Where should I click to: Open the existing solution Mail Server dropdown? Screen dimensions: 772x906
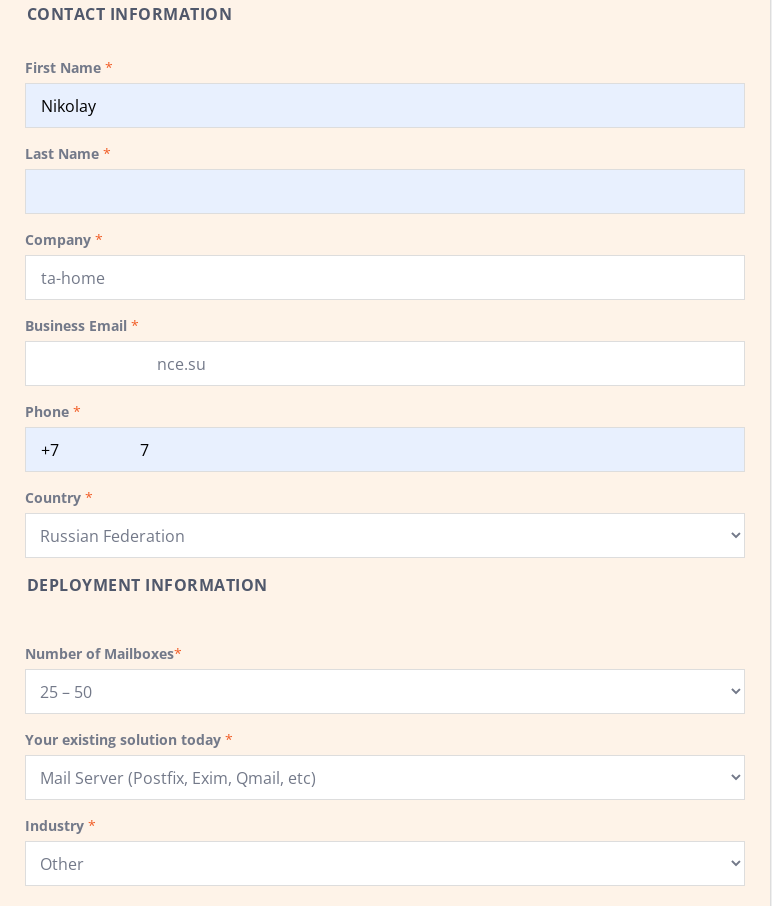coord(384,778)
